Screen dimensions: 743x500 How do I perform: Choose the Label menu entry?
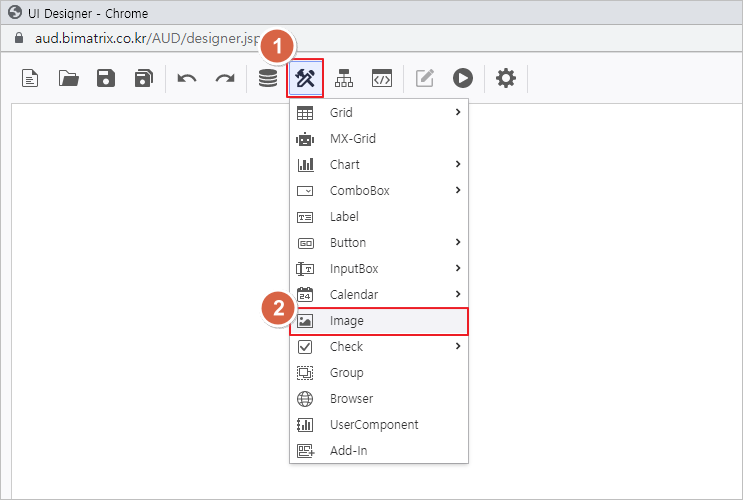(x=344, y=217)
